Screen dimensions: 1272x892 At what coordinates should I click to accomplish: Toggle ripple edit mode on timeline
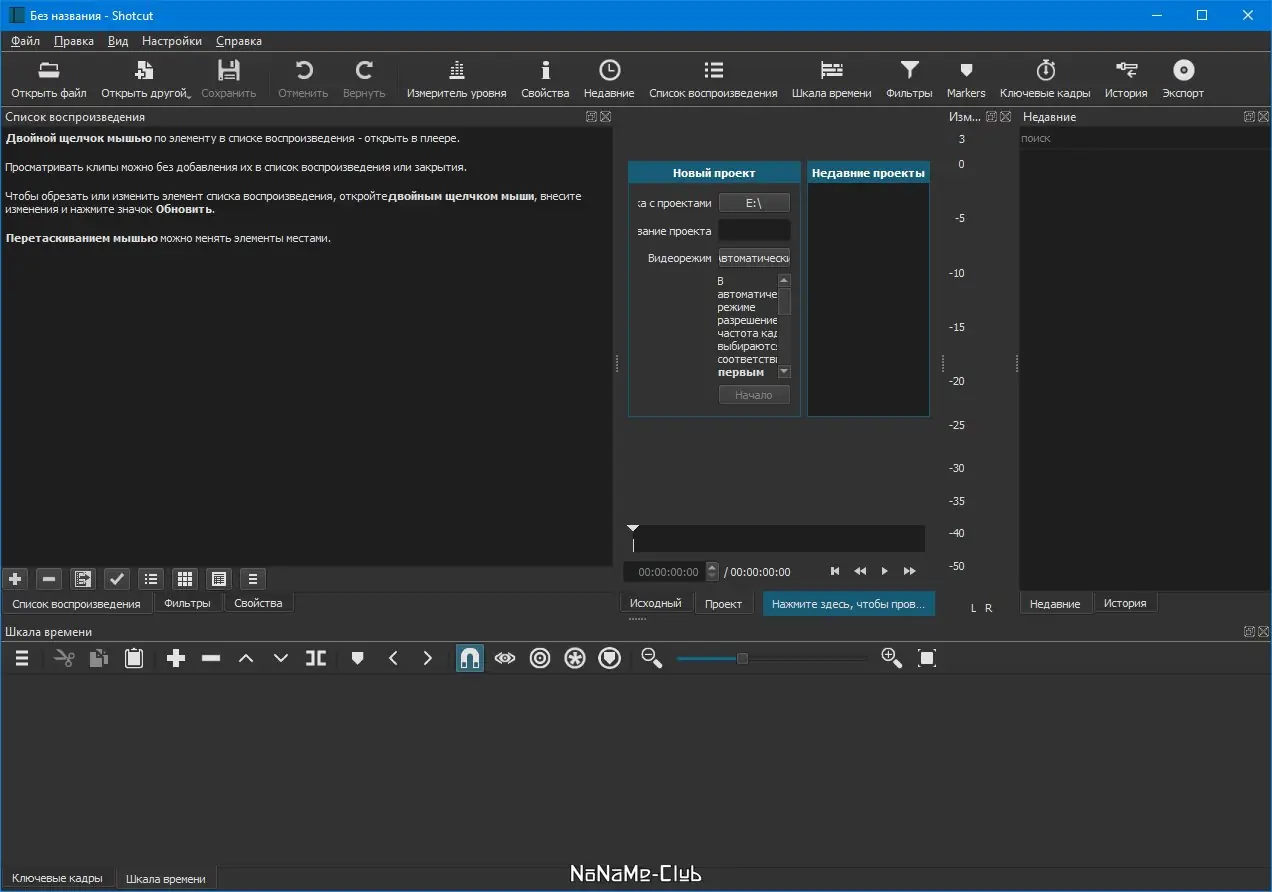click(x=540, y=658)
